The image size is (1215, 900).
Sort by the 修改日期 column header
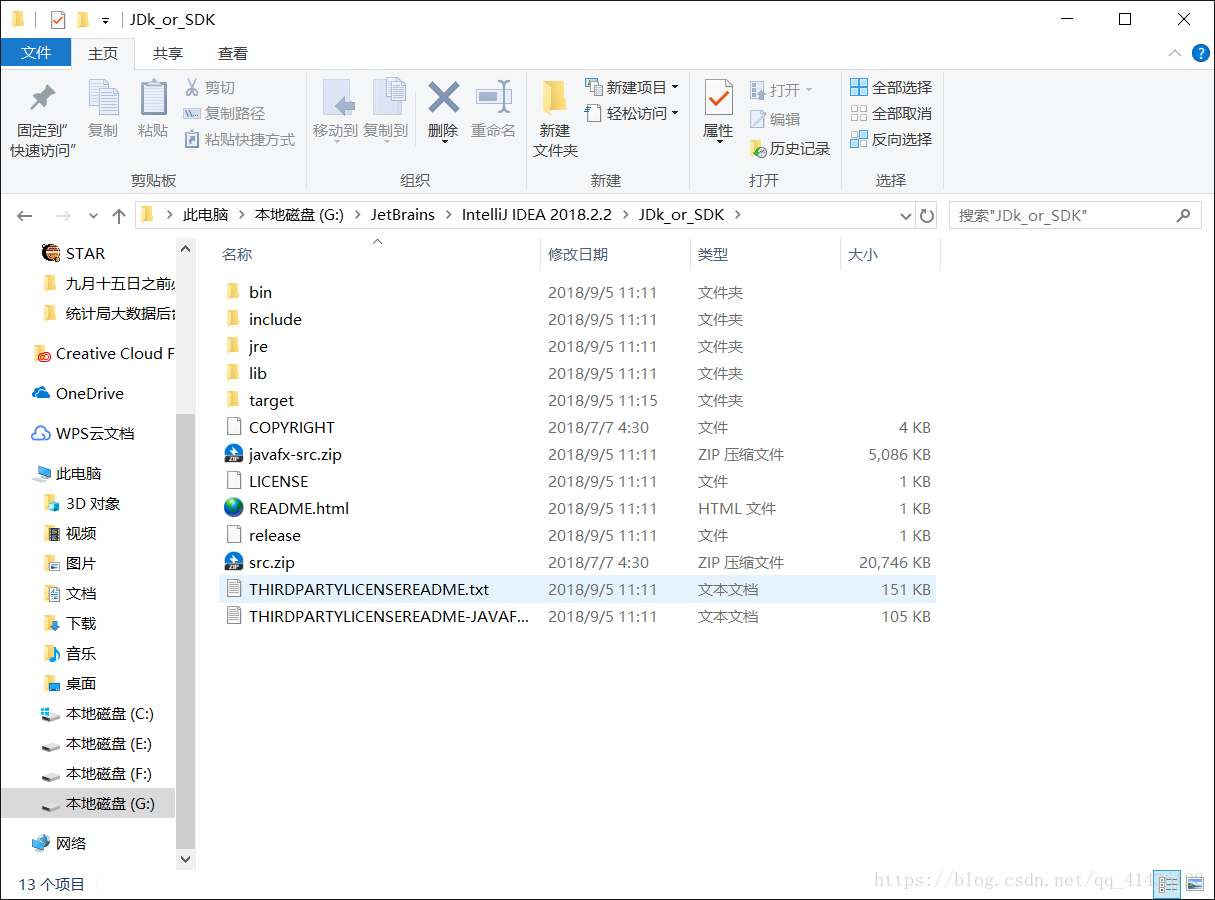(578, 255)
